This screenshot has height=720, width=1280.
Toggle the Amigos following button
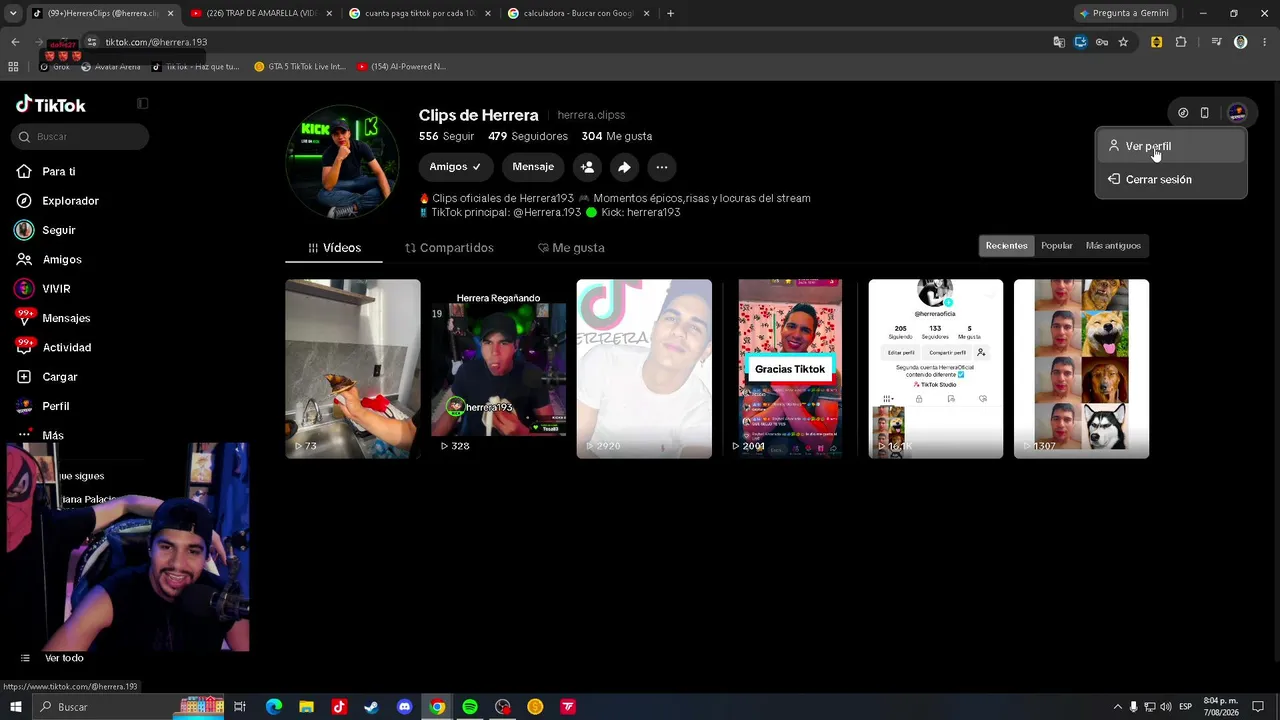pos(455,167)
